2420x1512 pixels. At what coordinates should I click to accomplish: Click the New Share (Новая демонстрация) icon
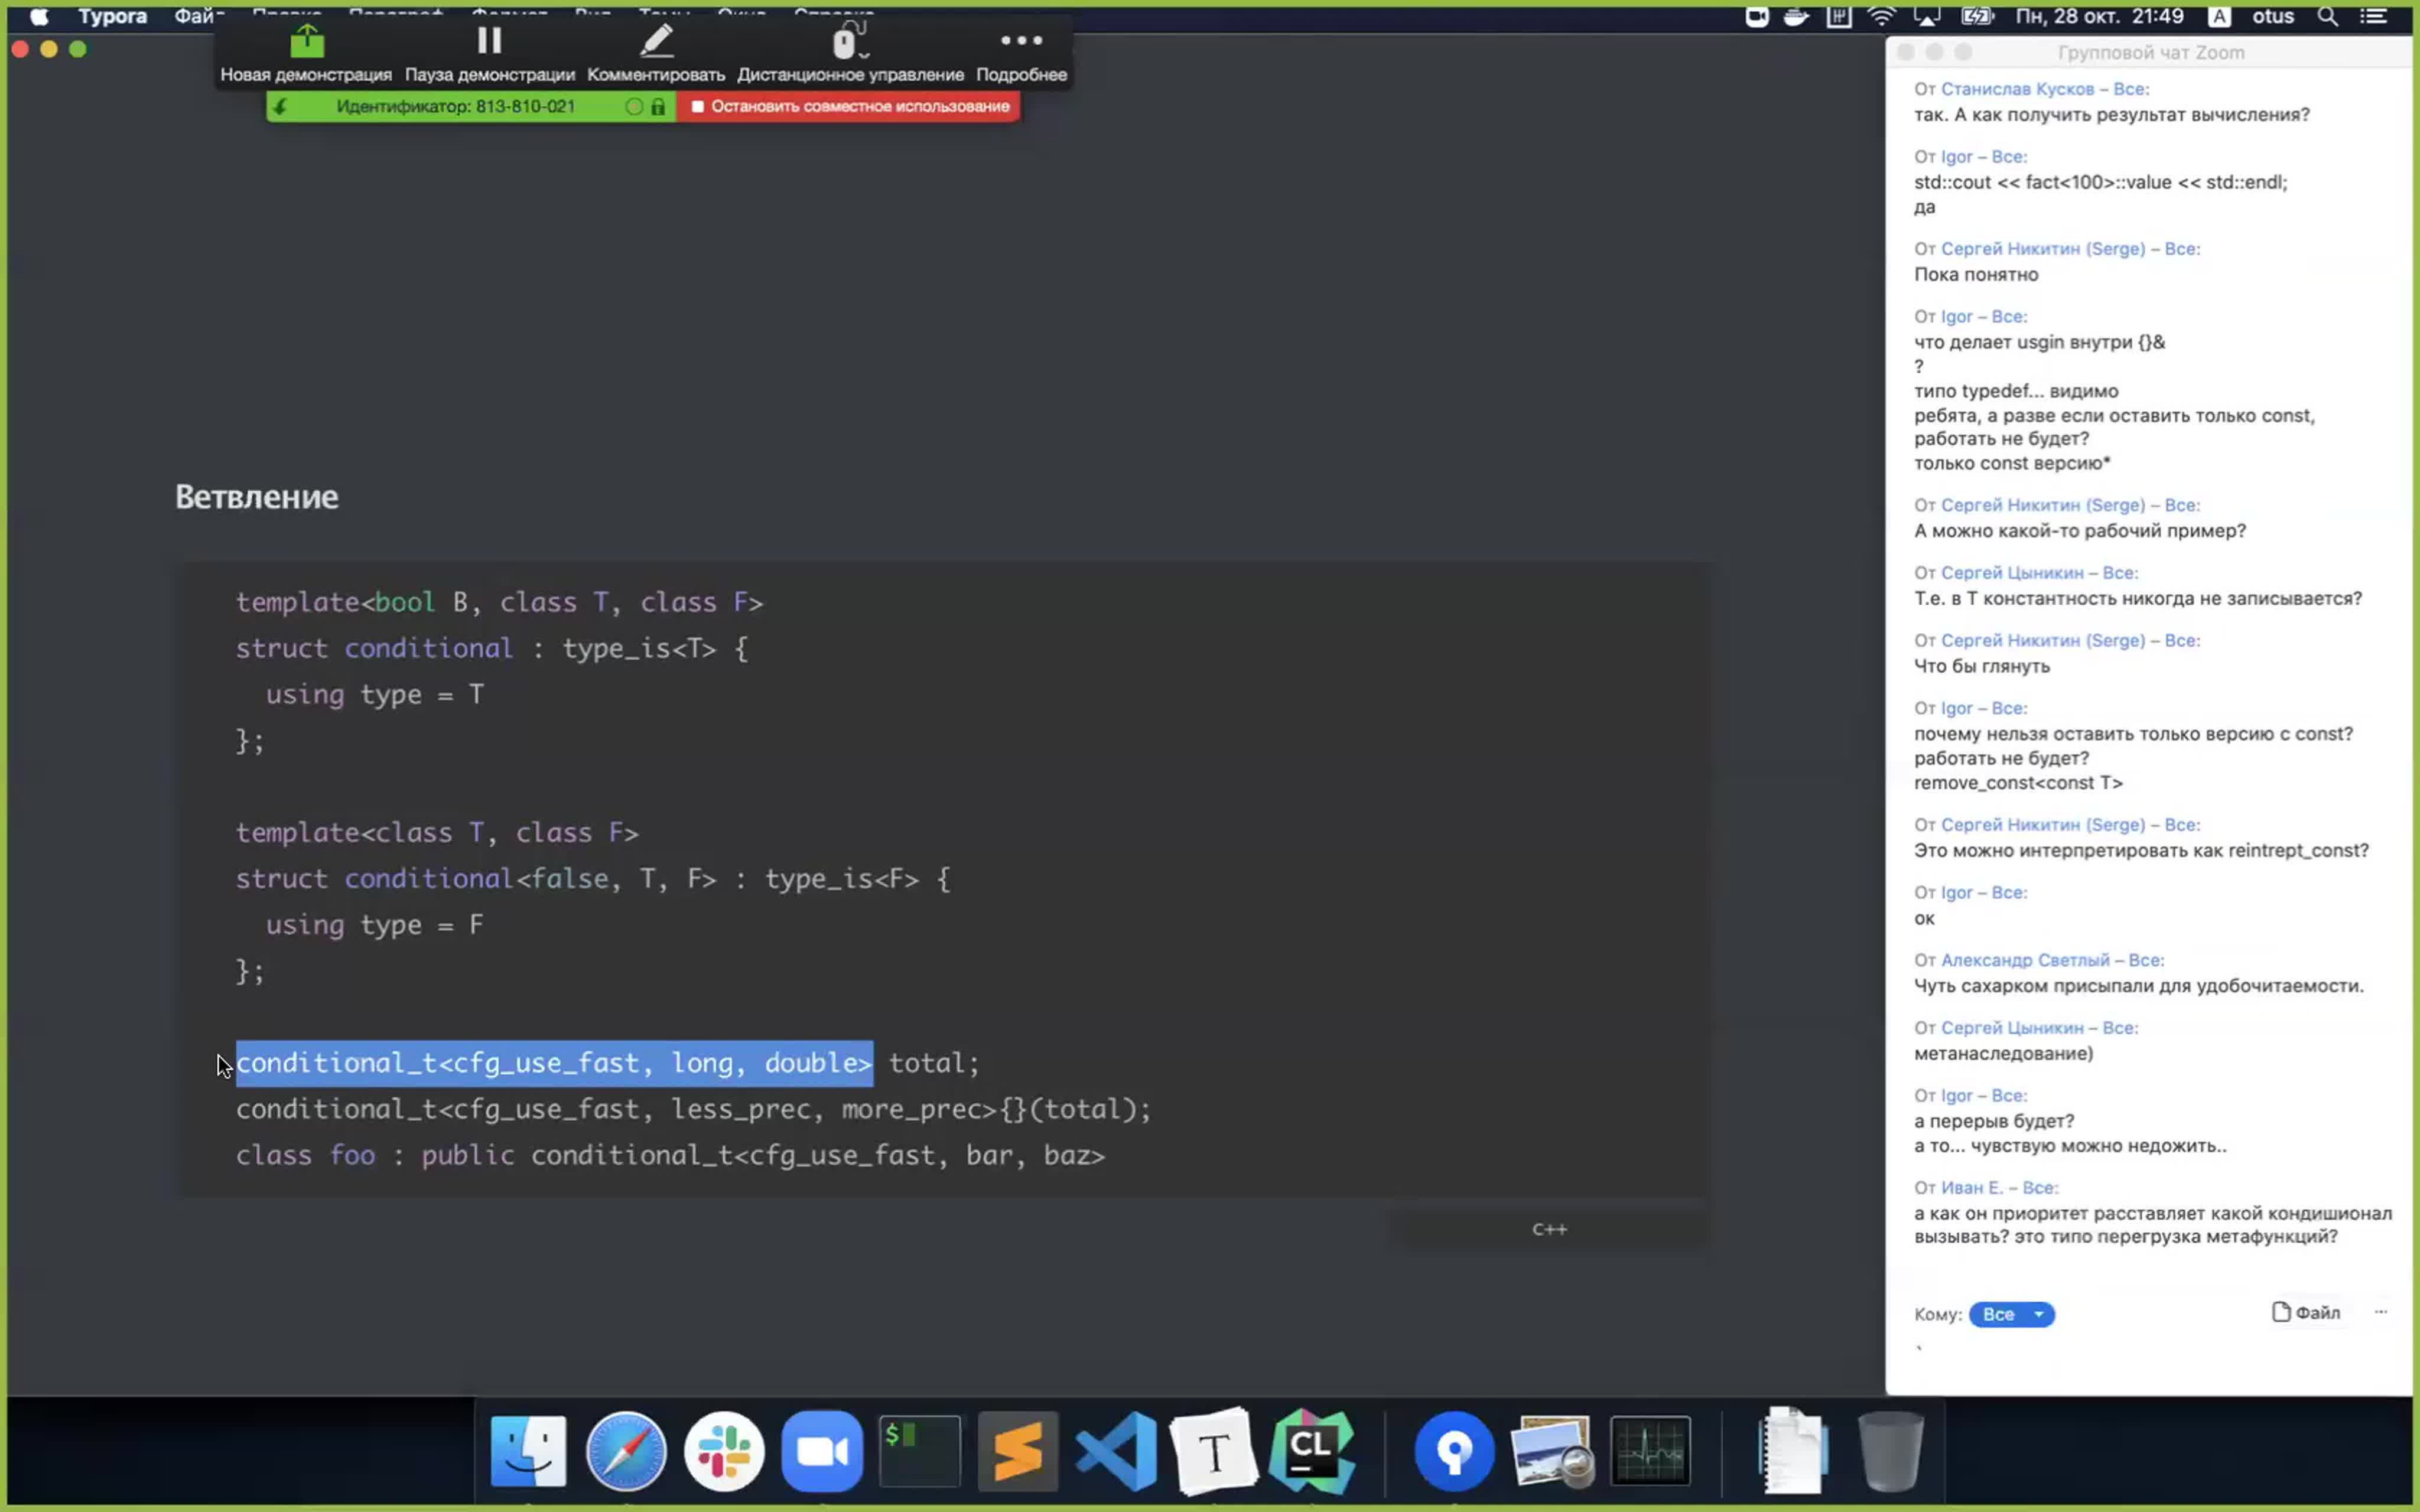[307, 43]
